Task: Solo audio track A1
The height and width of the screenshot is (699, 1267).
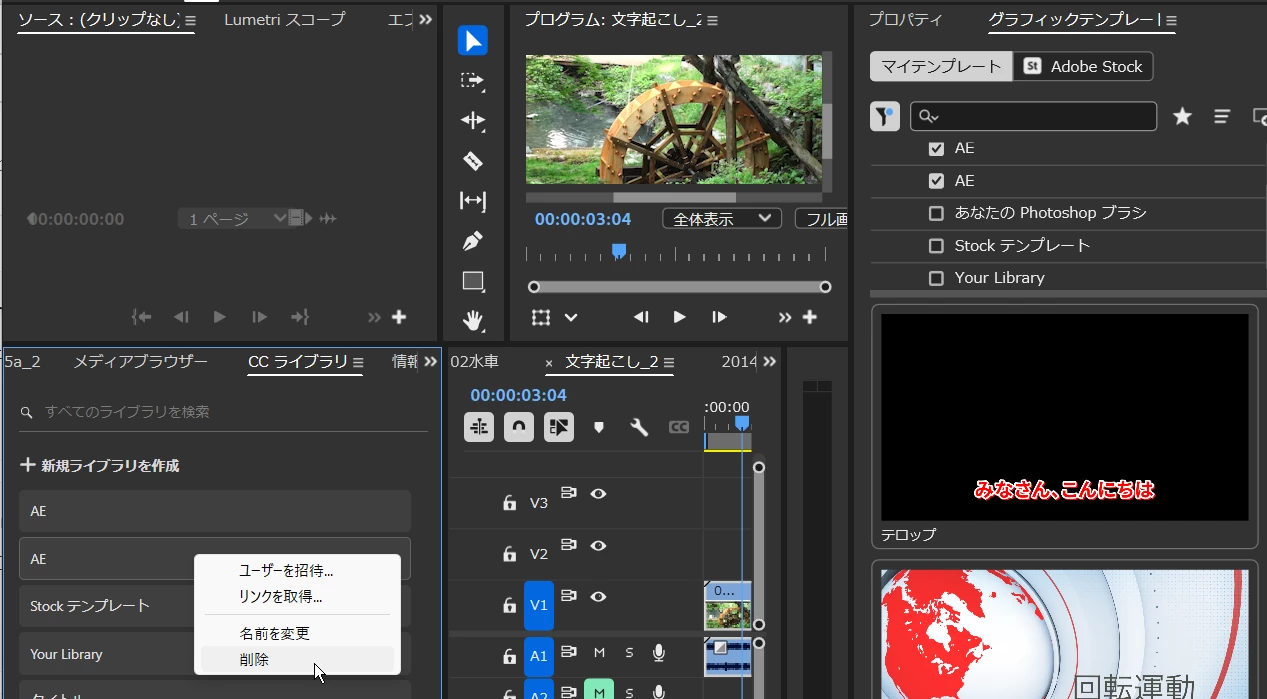Action: 629,653
